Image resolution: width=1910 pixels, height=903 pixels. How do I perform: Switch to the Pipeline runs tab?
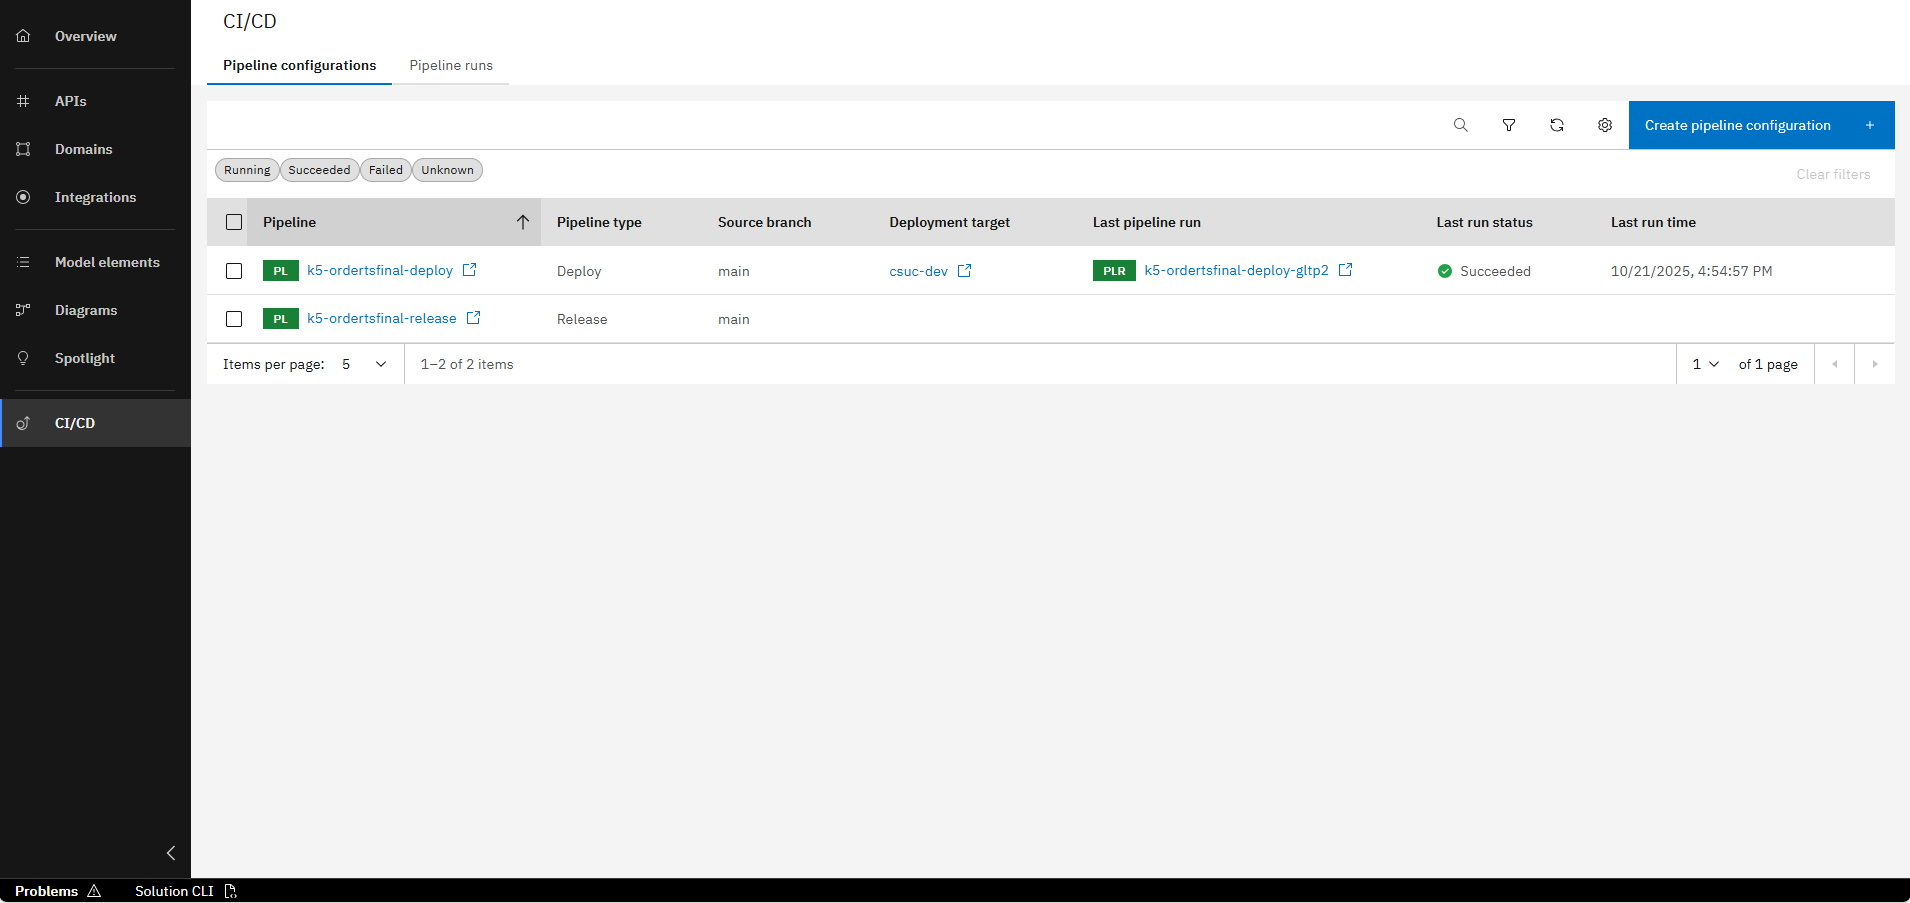pos(451,65)
